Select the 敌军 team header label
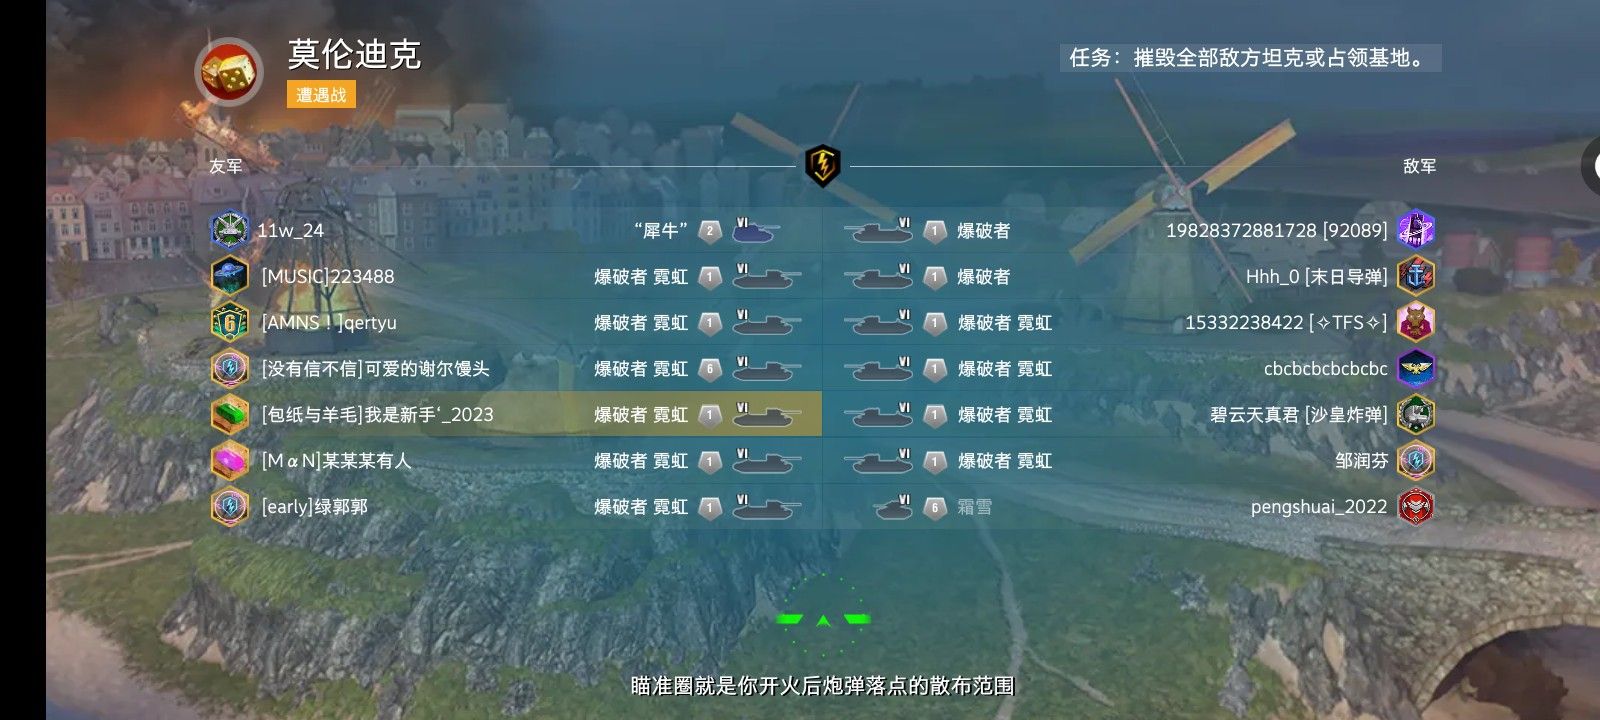 (1419, 166)
